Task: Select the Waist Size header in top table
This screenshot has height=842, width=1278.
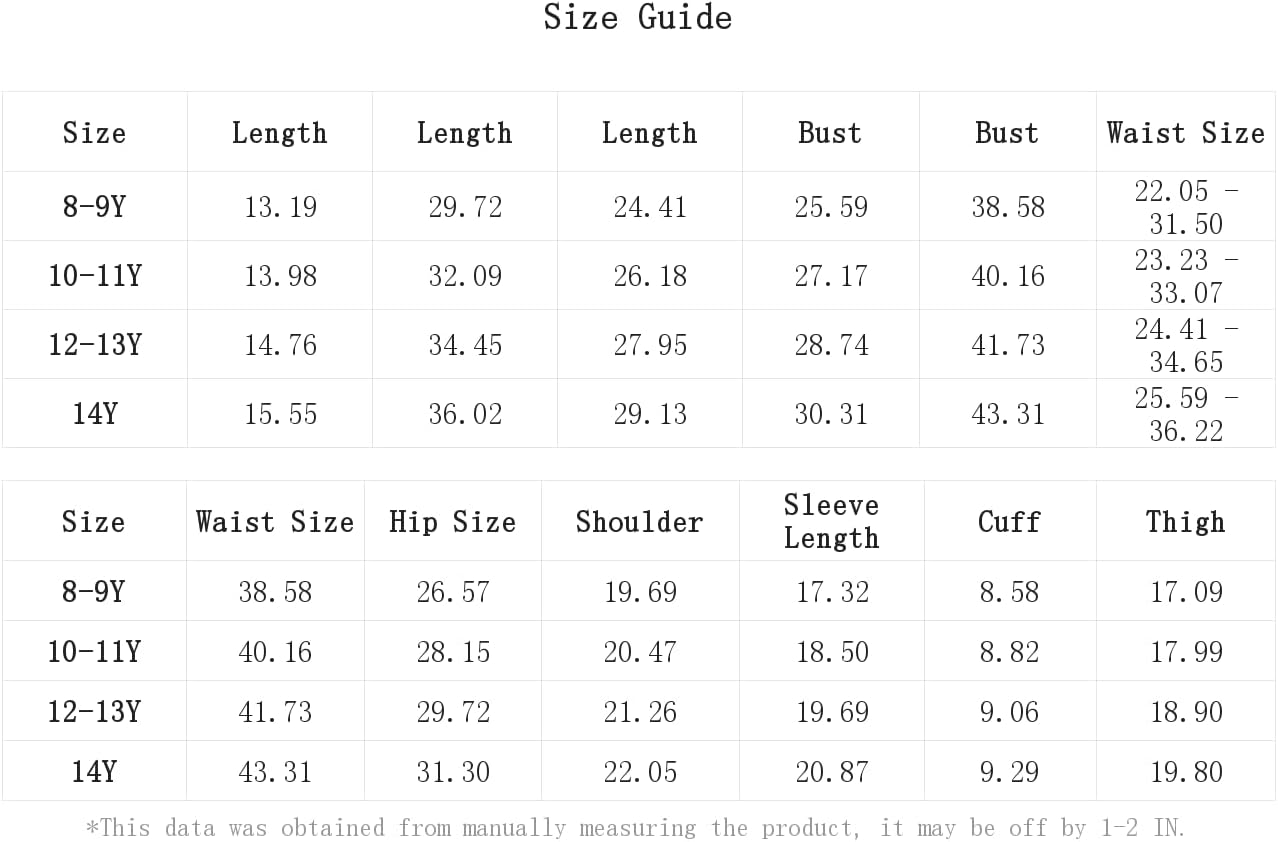Action: coord(1186,132)
